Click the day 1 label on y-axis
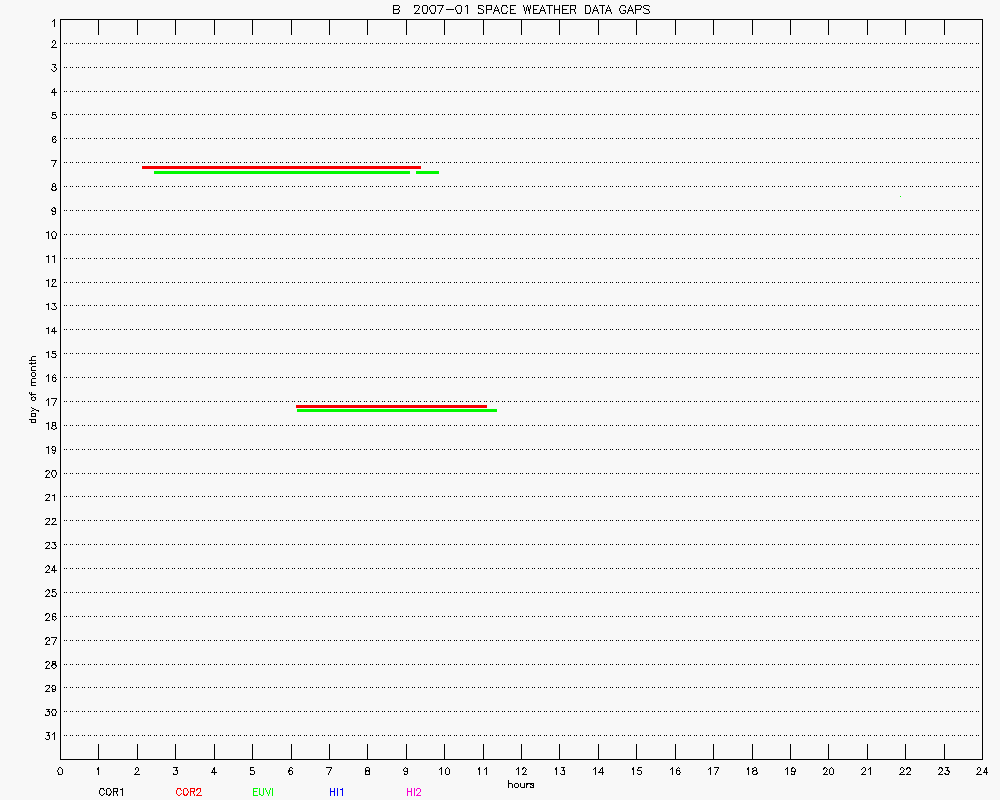 [52, 21]
